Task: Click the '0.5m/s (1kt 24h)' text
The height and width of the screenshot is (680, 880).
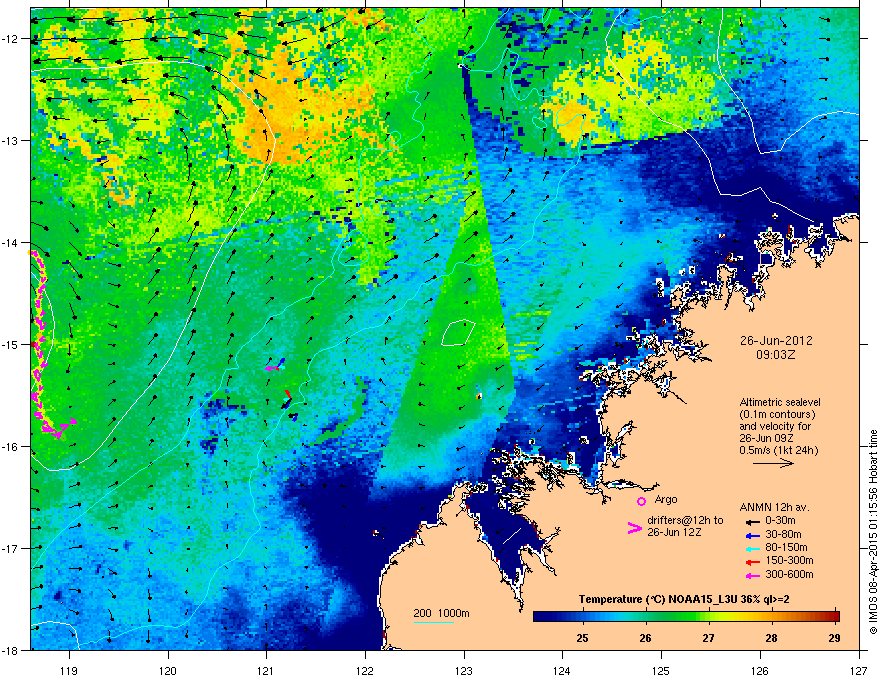Action: pos(778,450)
